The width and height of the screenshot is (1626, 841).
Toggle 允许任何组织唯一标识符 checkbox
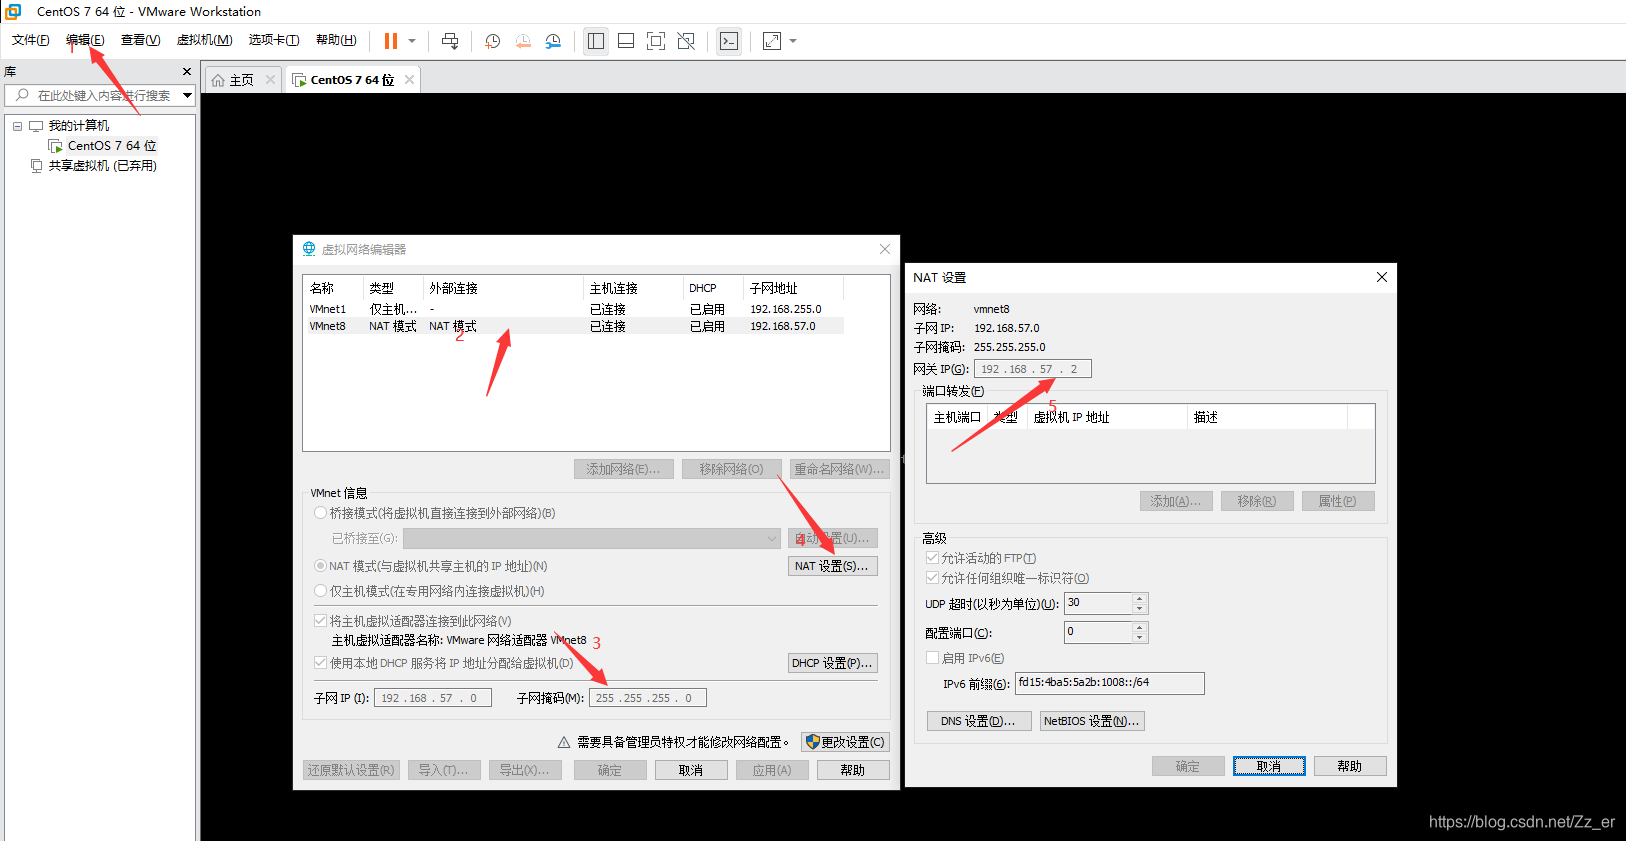coord(932,578)
